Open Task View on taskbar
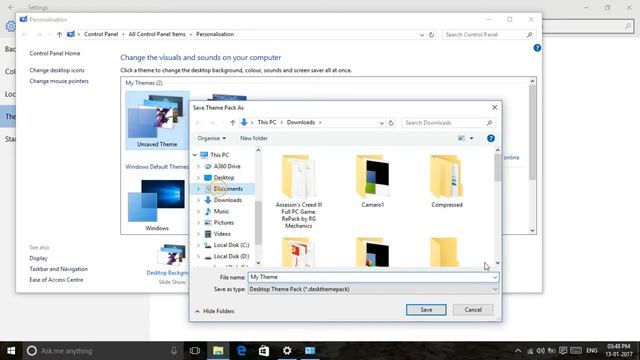640x360 pixels. click(195, 351)
